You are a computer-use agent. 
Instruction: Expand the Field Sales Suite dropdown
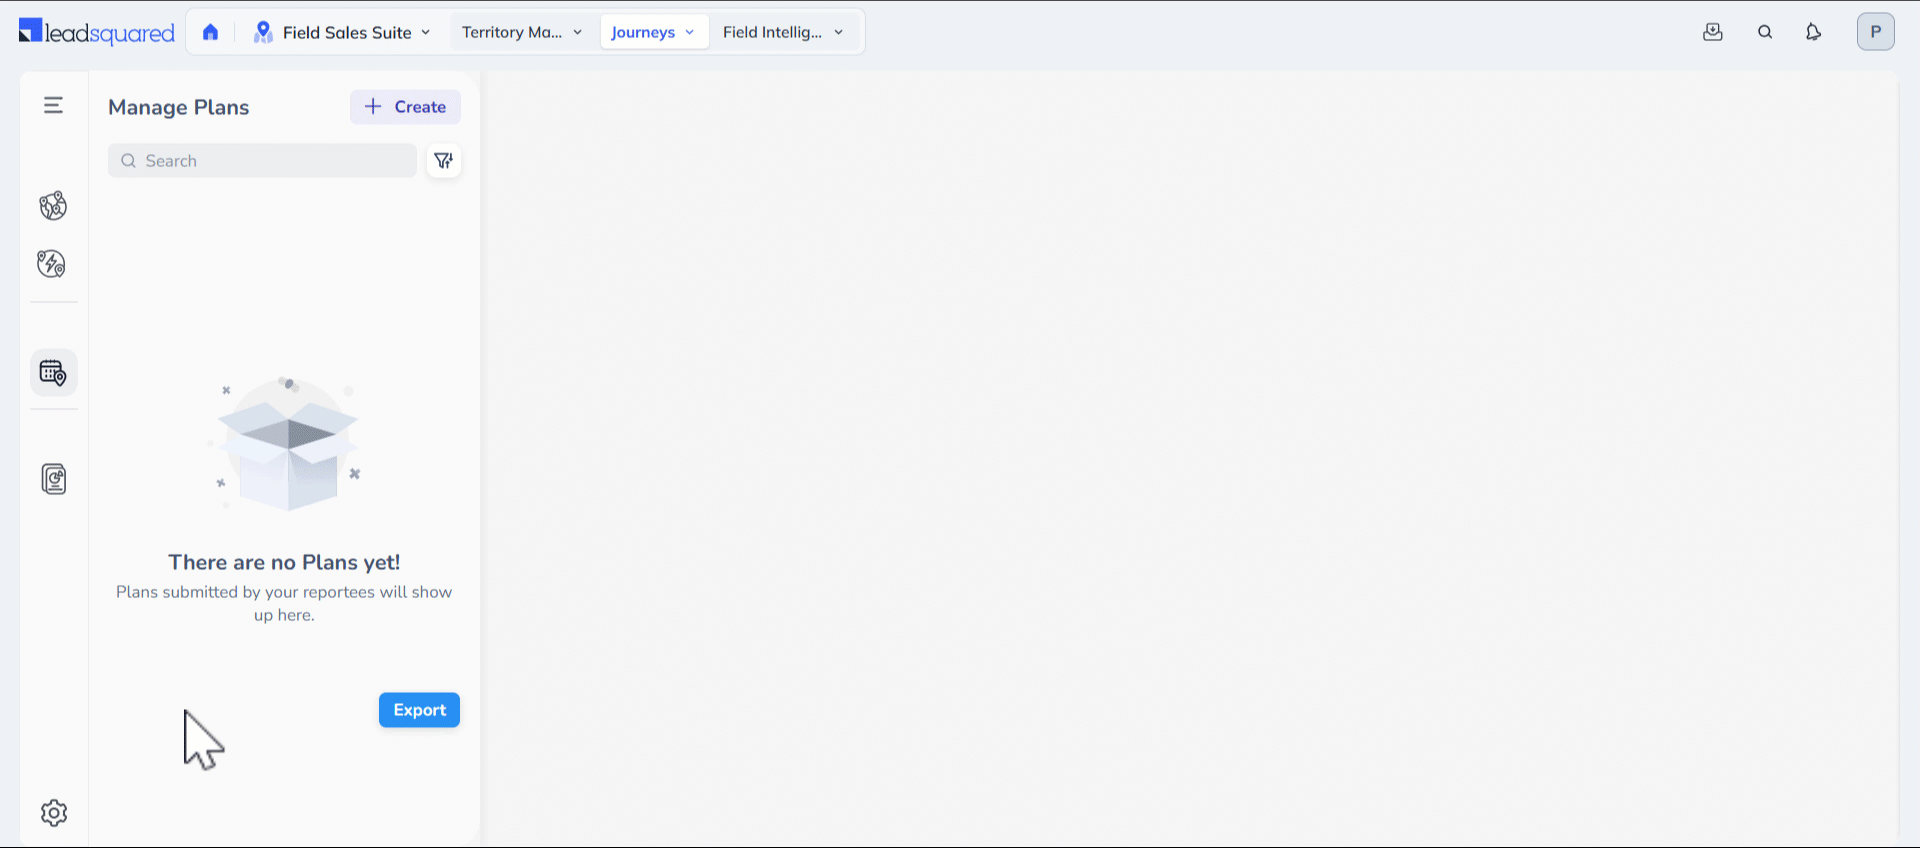[343, 32]
